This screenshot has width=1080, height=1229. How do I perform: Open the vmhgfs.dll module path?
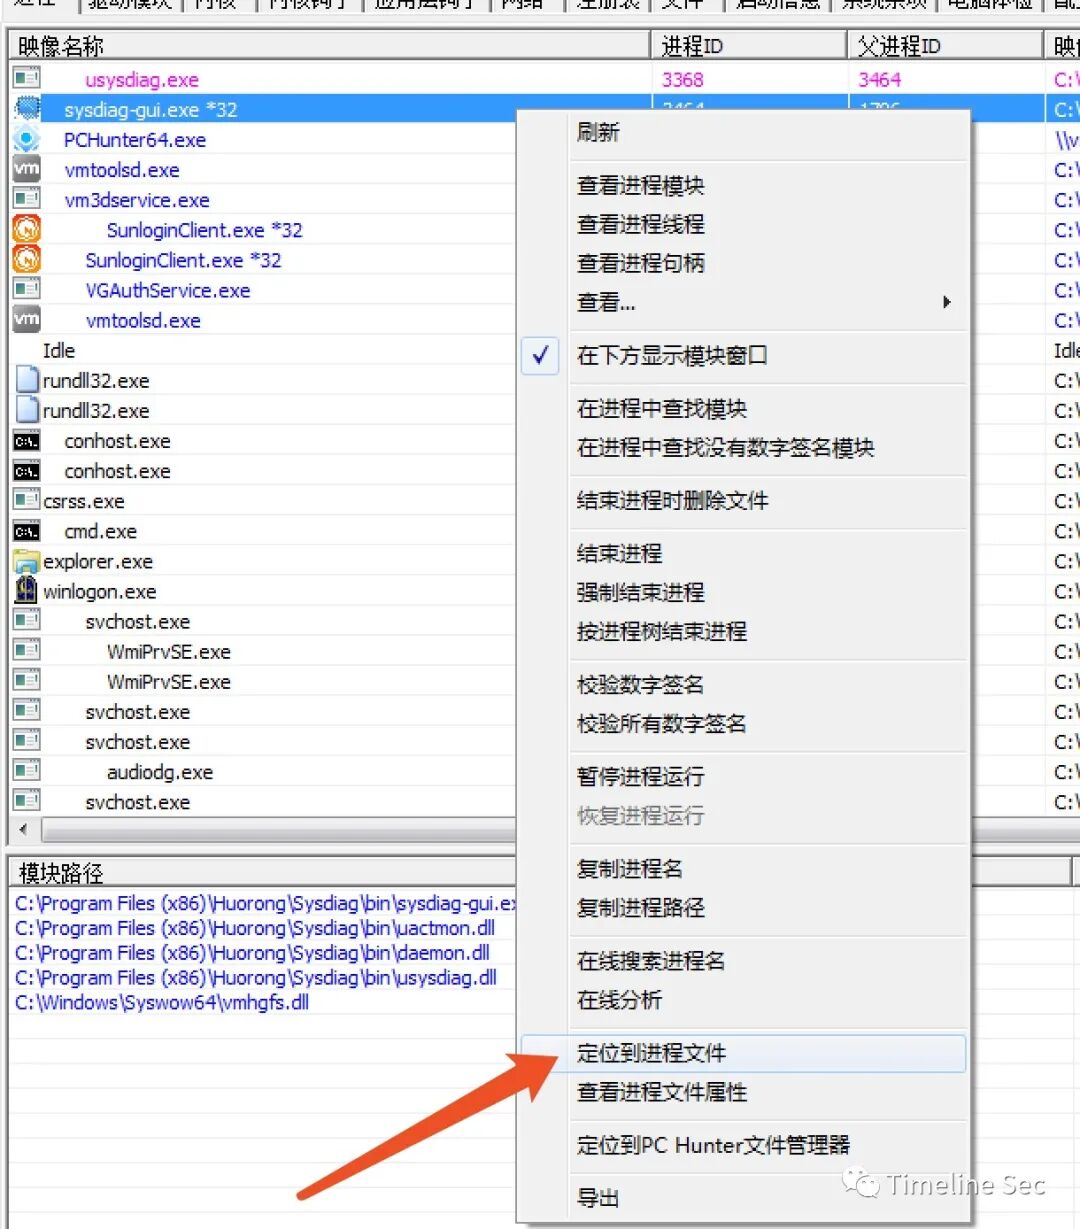[180, 1002]
